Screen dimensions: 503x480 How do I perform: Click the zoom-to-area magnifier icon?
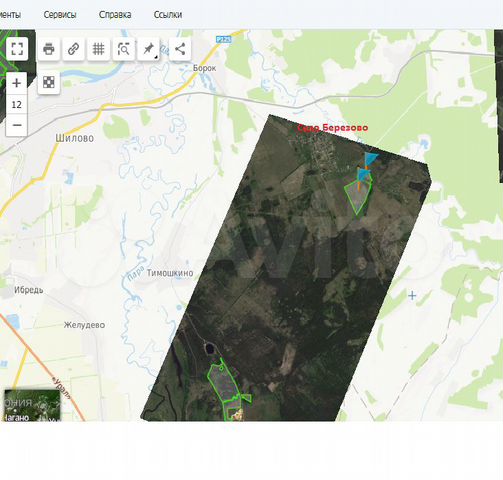123,49
